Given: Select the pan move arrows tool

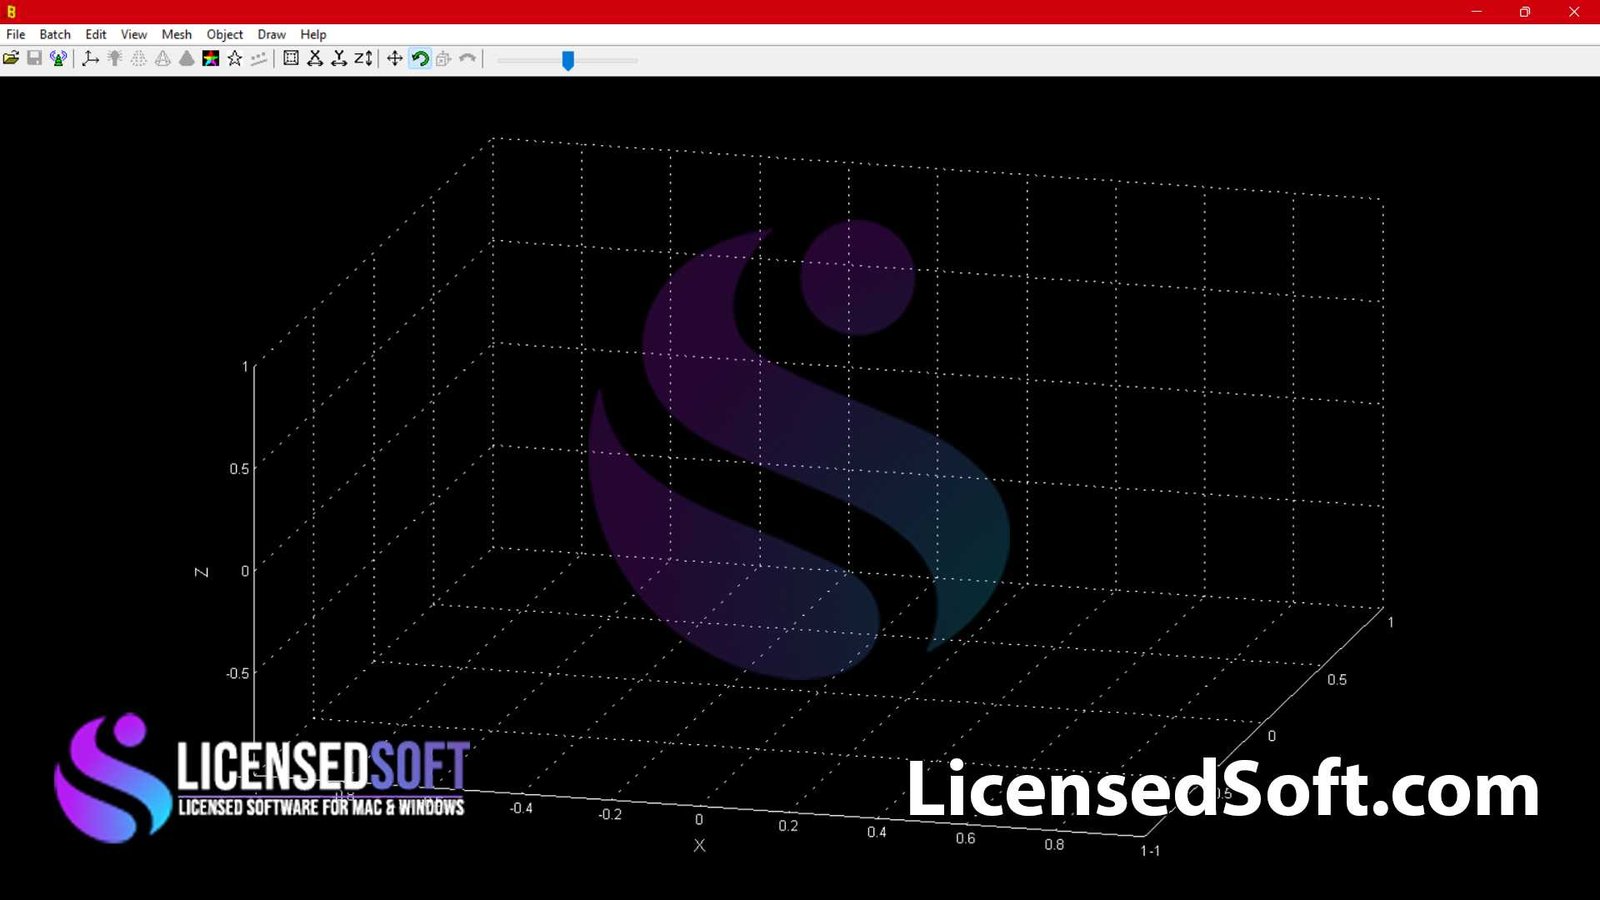Looking at the screenshot, I should point(395,59).
